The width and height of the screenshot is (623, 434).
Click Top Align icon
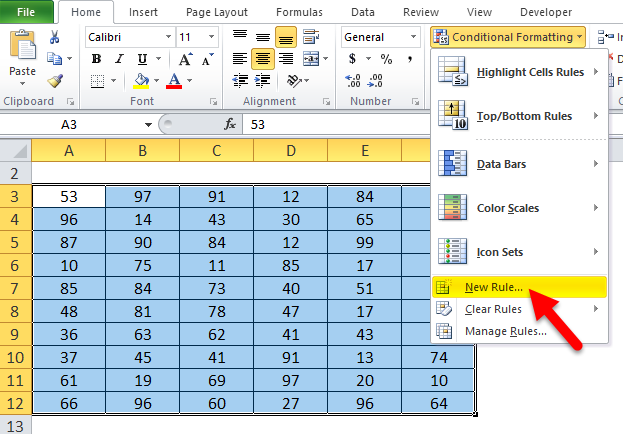(x=240, y=37)
